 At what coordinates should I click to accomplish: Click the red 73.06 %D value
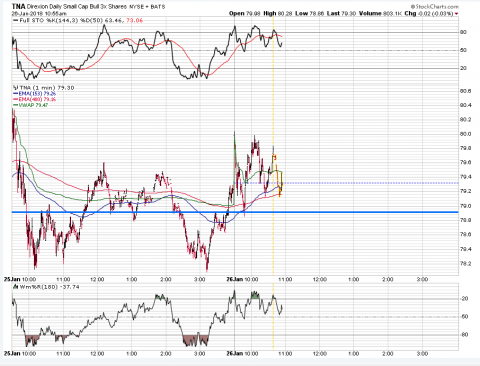click(x=135, y=20)
